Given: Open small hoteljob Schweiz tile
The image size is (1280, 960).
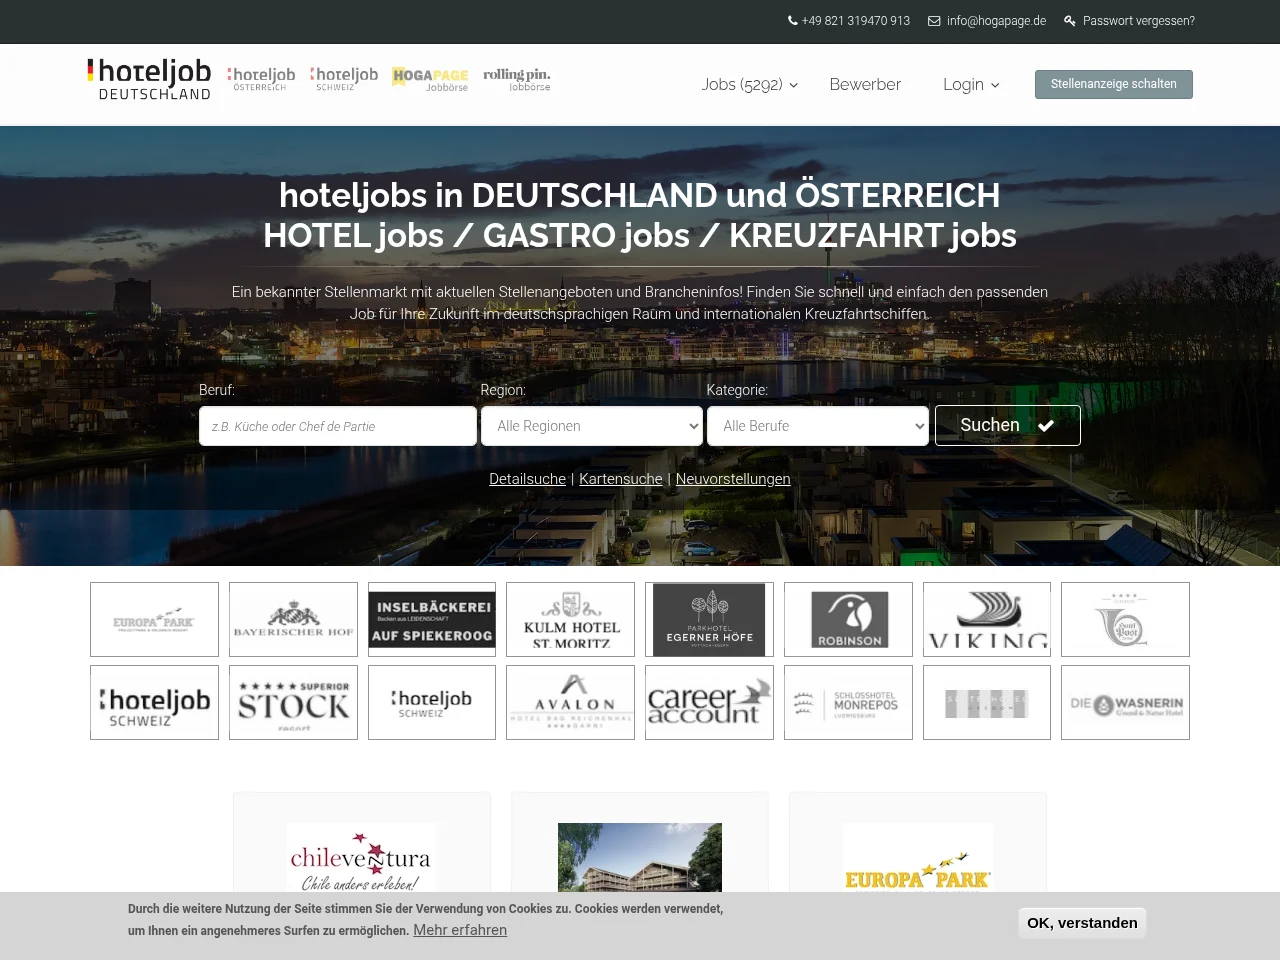Looking at the screenshot, I should (x=432, y=703).
